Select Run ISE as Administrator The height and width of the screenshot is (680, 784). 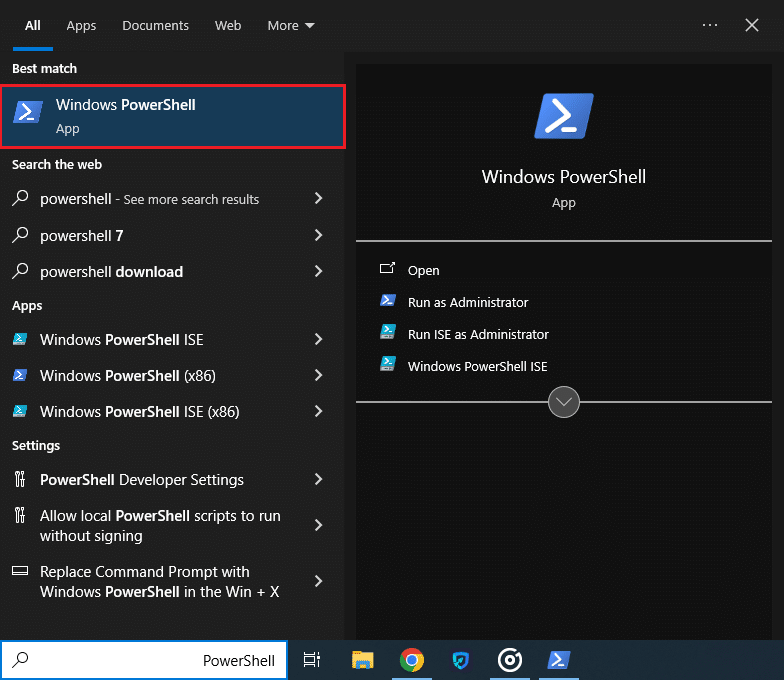pos(477,334)
